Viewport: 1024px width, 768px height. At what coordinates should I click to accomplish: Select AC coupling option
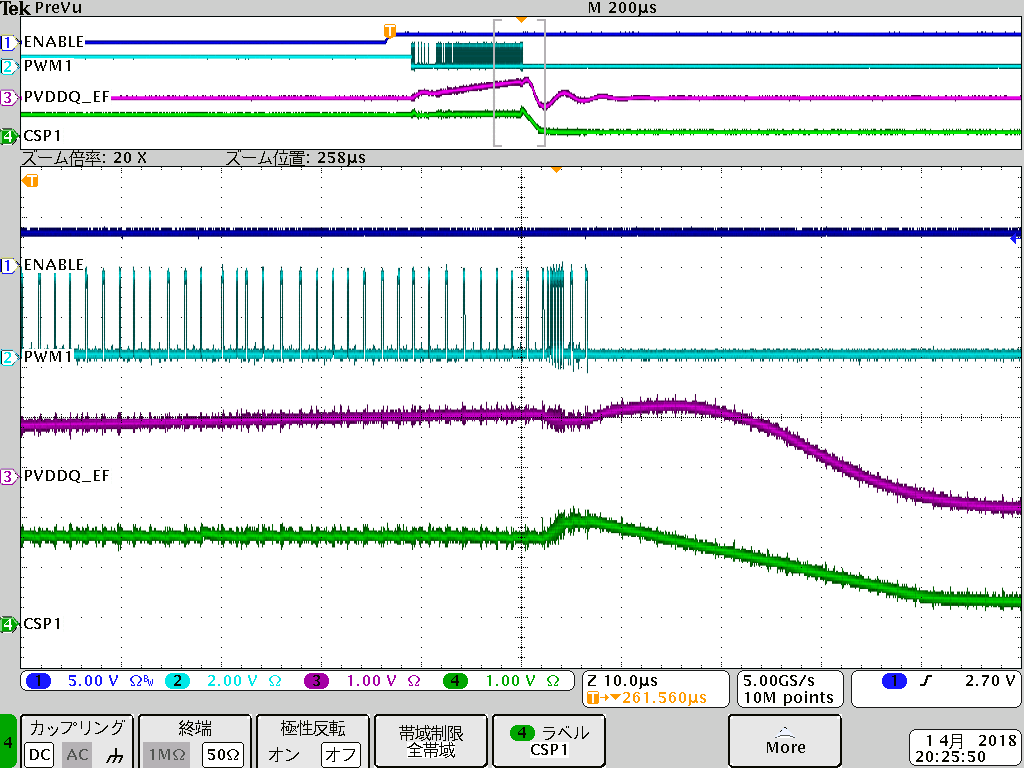[77, 755]
